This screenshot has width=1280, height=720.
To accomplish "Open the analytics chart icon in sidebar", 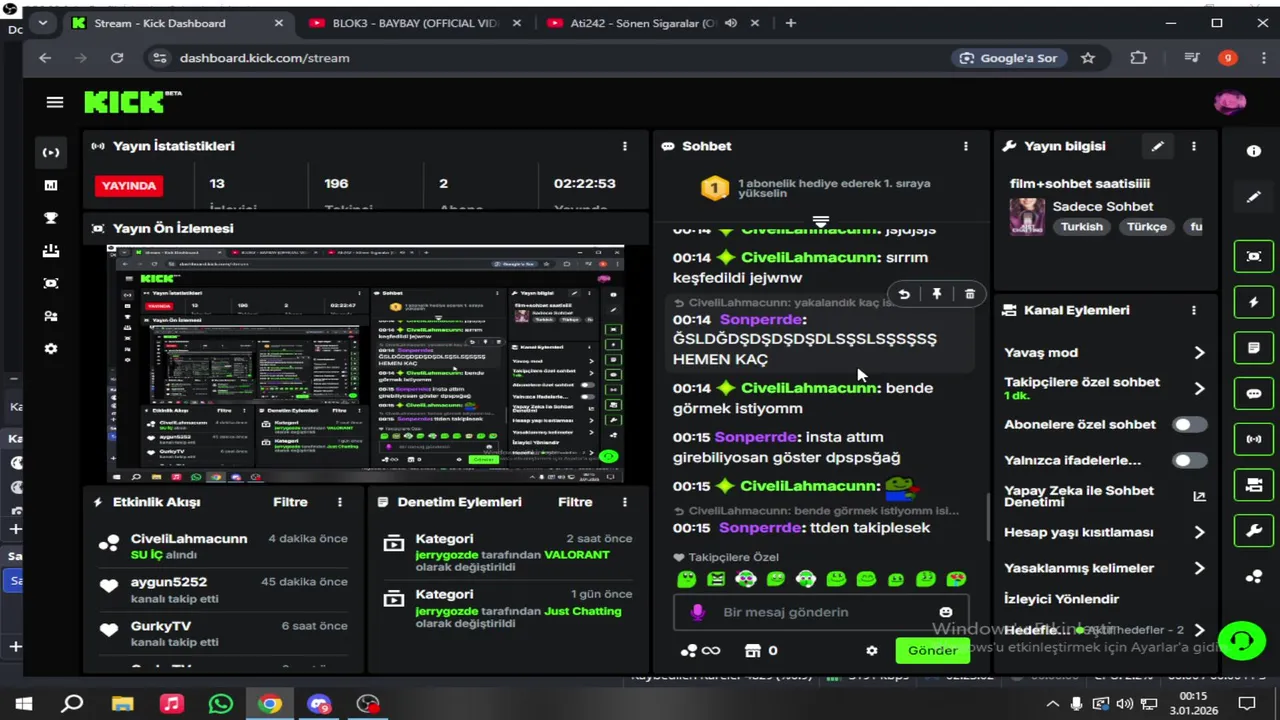I will click(51, 185).
